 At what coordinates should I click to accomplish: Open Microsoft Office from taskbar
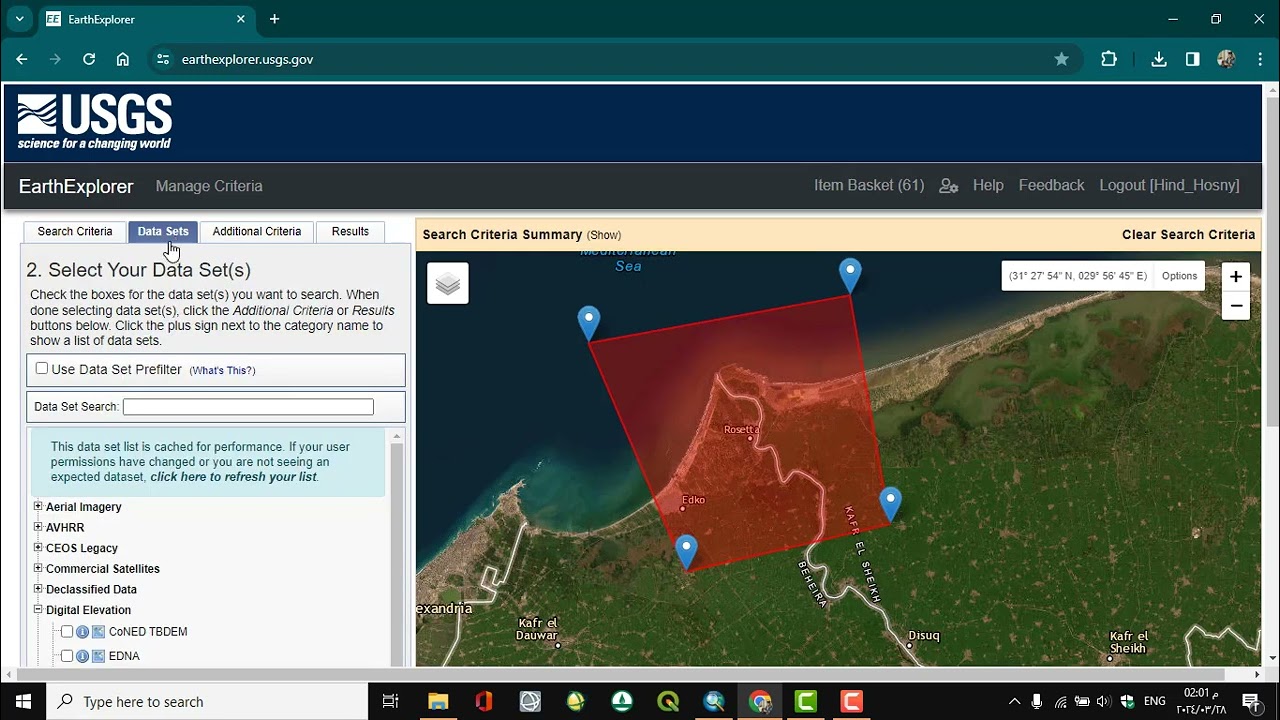tap(484, 702)
